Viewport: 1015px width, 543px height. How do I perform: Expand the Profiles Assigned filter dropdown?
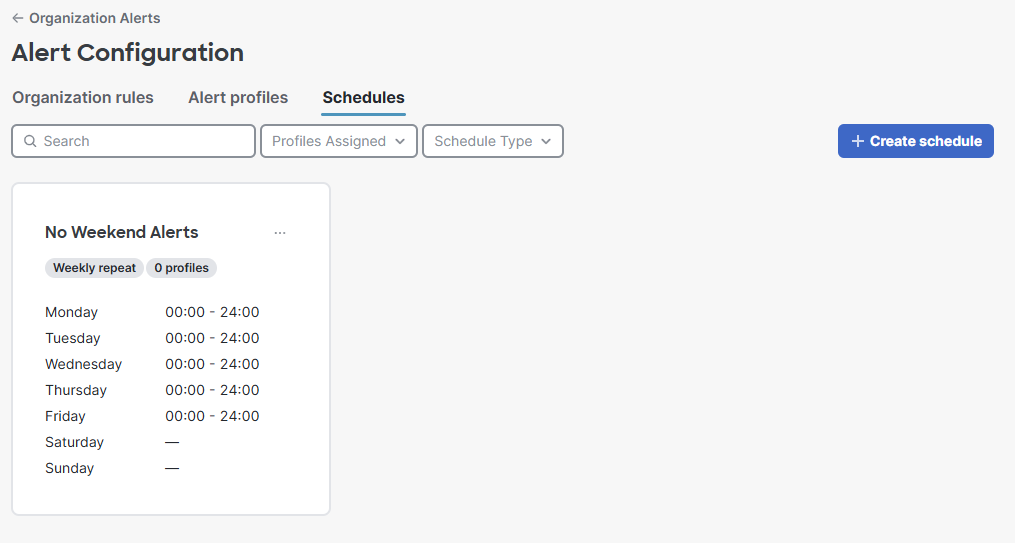pyautogui.click(x=338, y=141)
